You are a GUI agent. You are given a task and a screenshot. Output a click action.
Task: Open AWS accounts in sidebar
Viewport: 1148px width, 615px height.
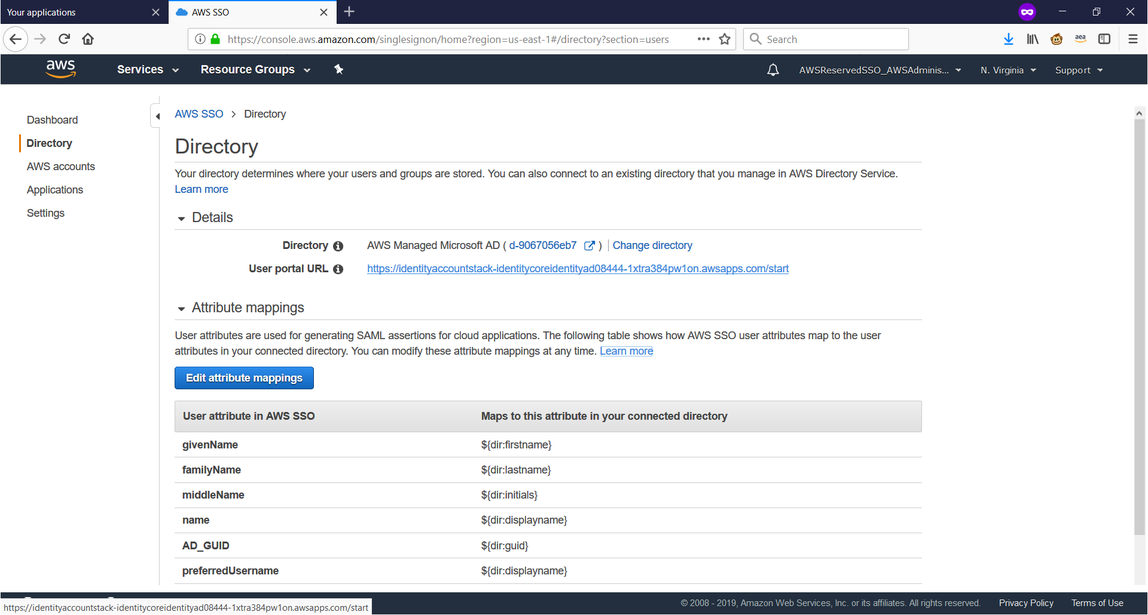tap(61, 167)
